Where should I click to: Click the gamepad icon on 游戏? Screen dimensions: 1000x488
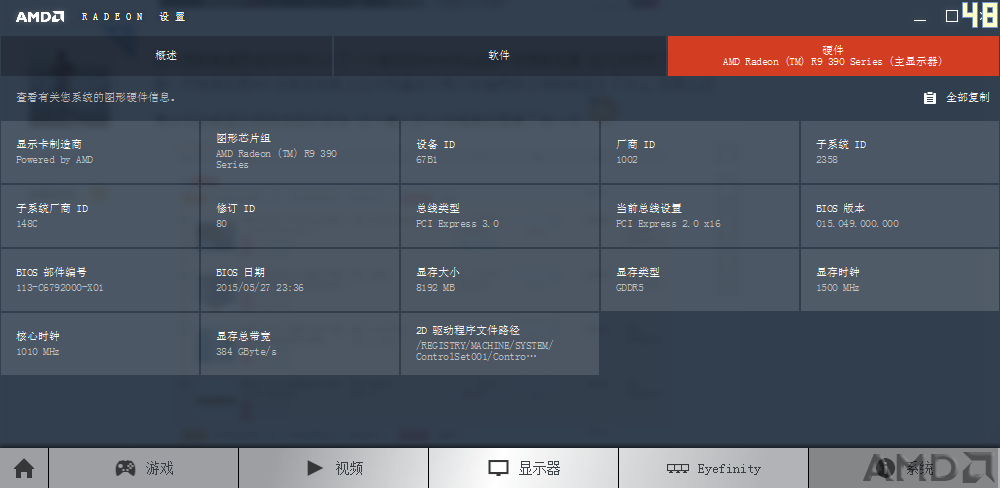click(x=125, y=468)
